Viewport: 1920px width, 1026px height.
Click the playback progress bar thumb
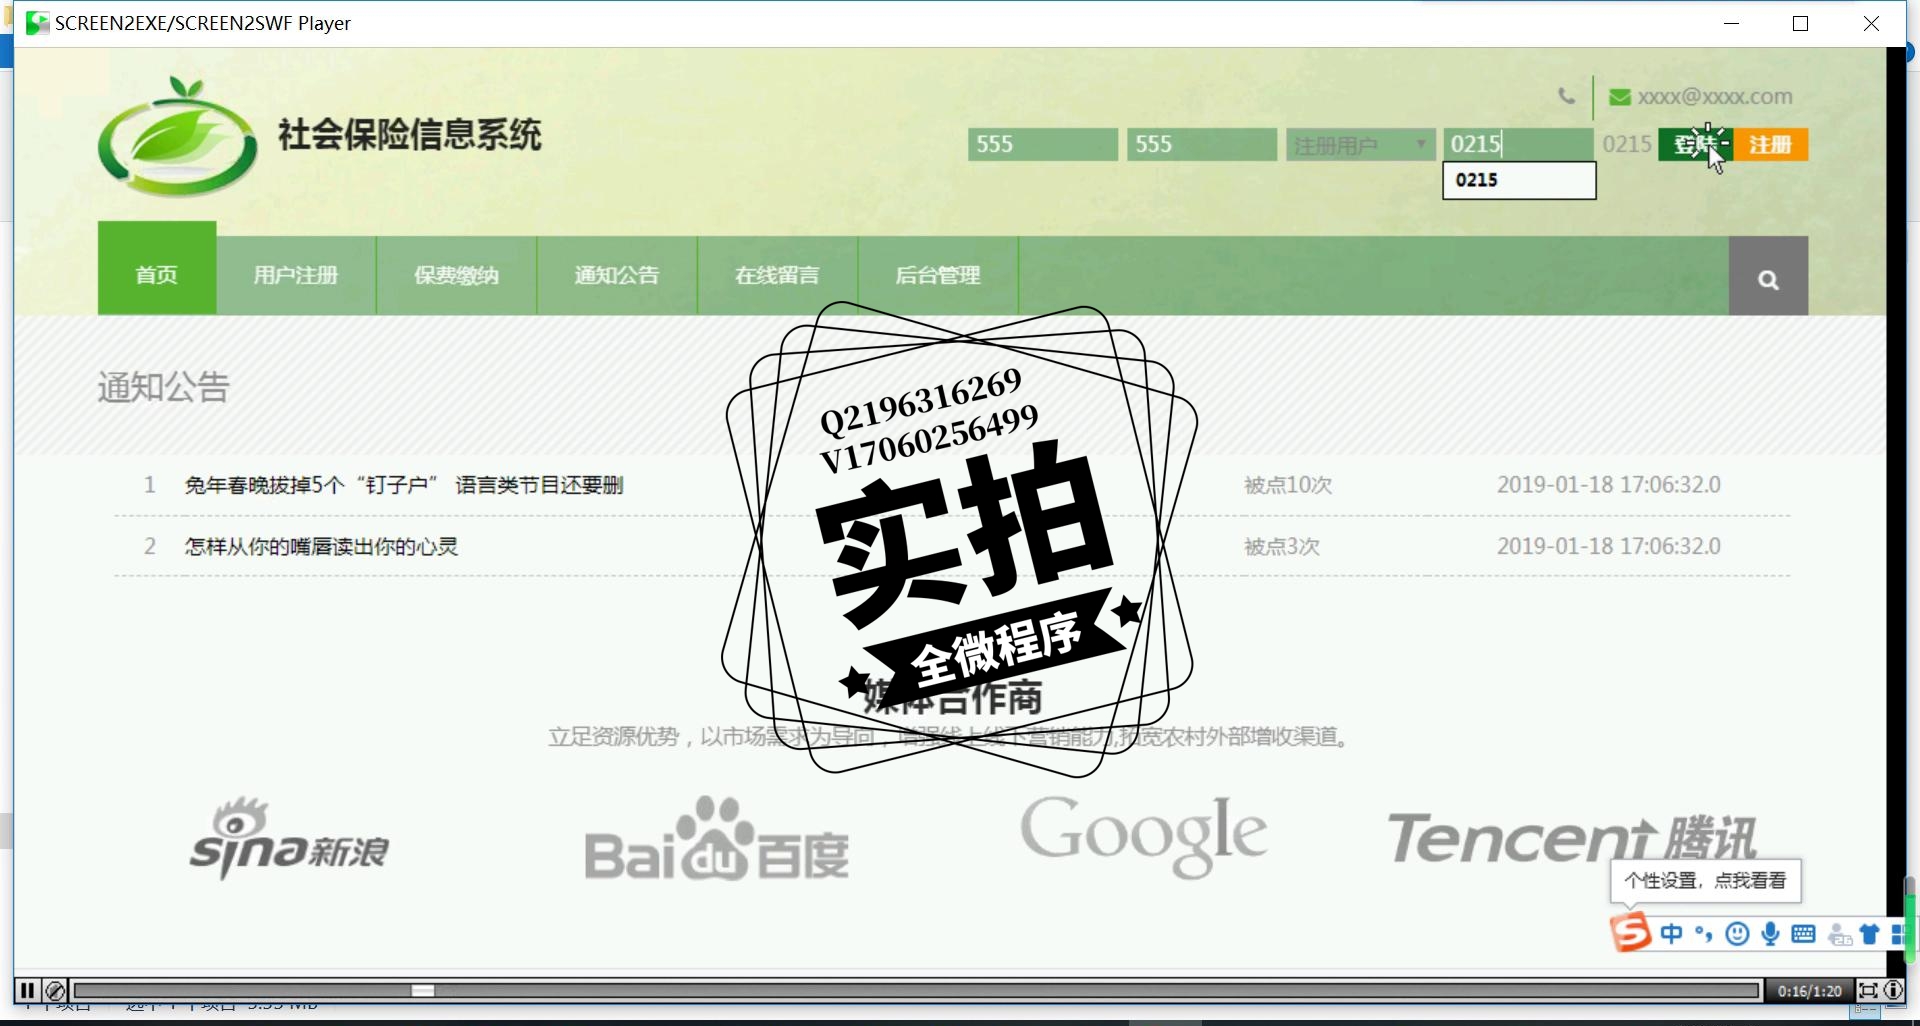(x=423, y=990)
